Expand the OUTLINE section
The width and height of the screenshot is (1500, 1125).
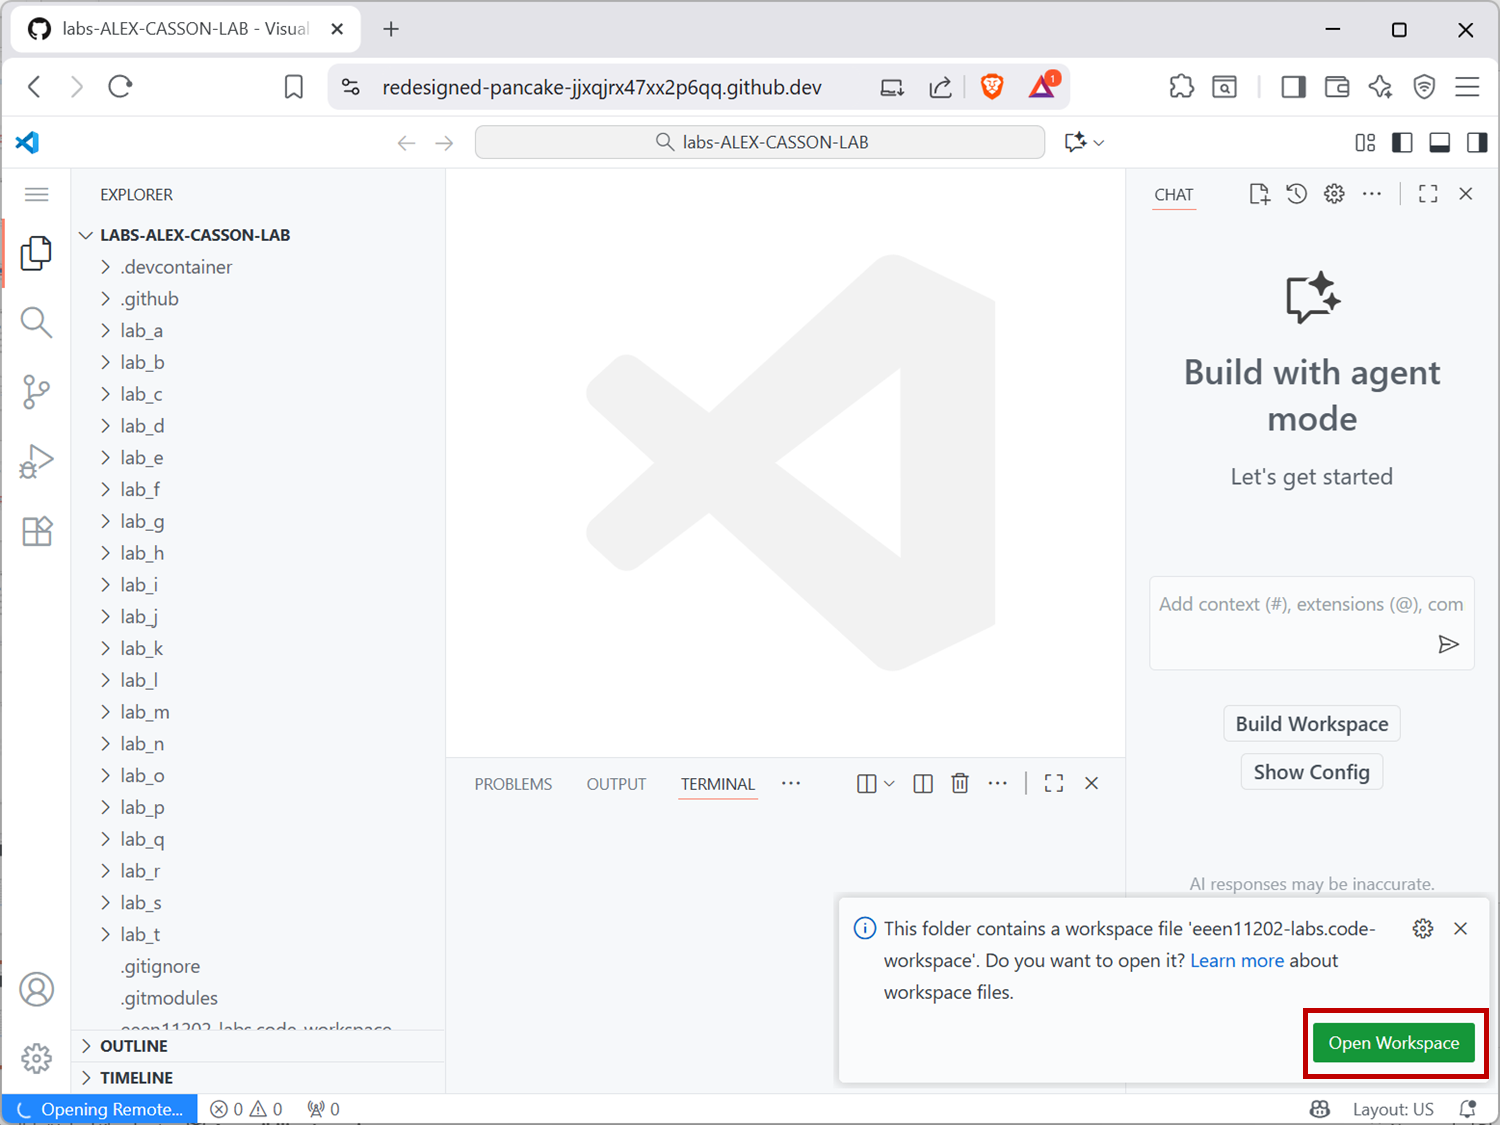(133, 1046)
